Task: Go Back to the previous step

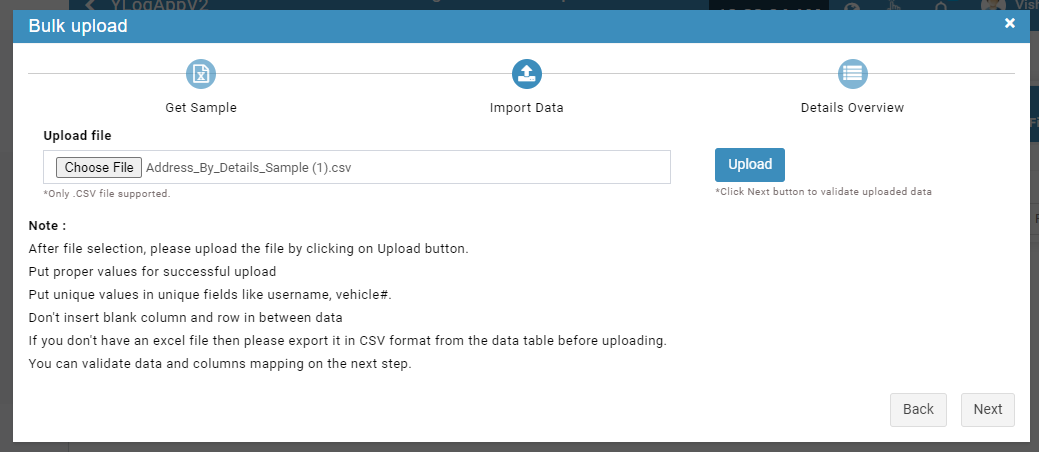Action: [918, 410]
